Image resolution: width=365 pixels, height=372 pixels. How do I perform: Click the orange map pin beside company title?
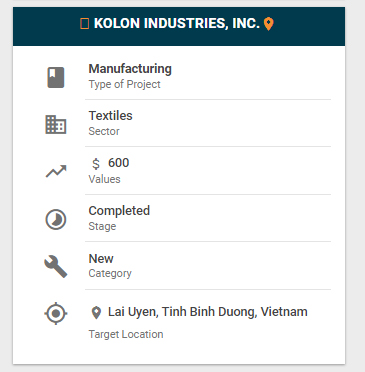tap(269, 24)
